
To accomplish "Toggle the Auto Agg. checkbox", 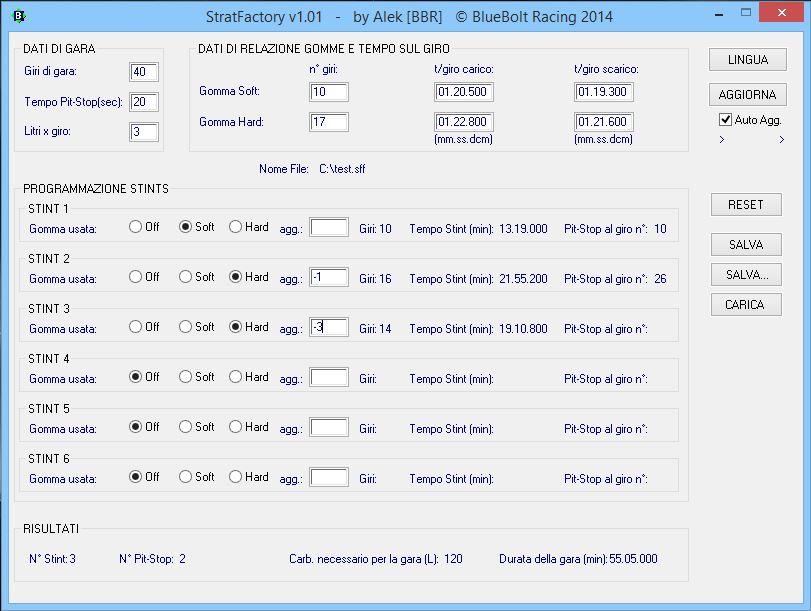I will click(x=725, y=120).
